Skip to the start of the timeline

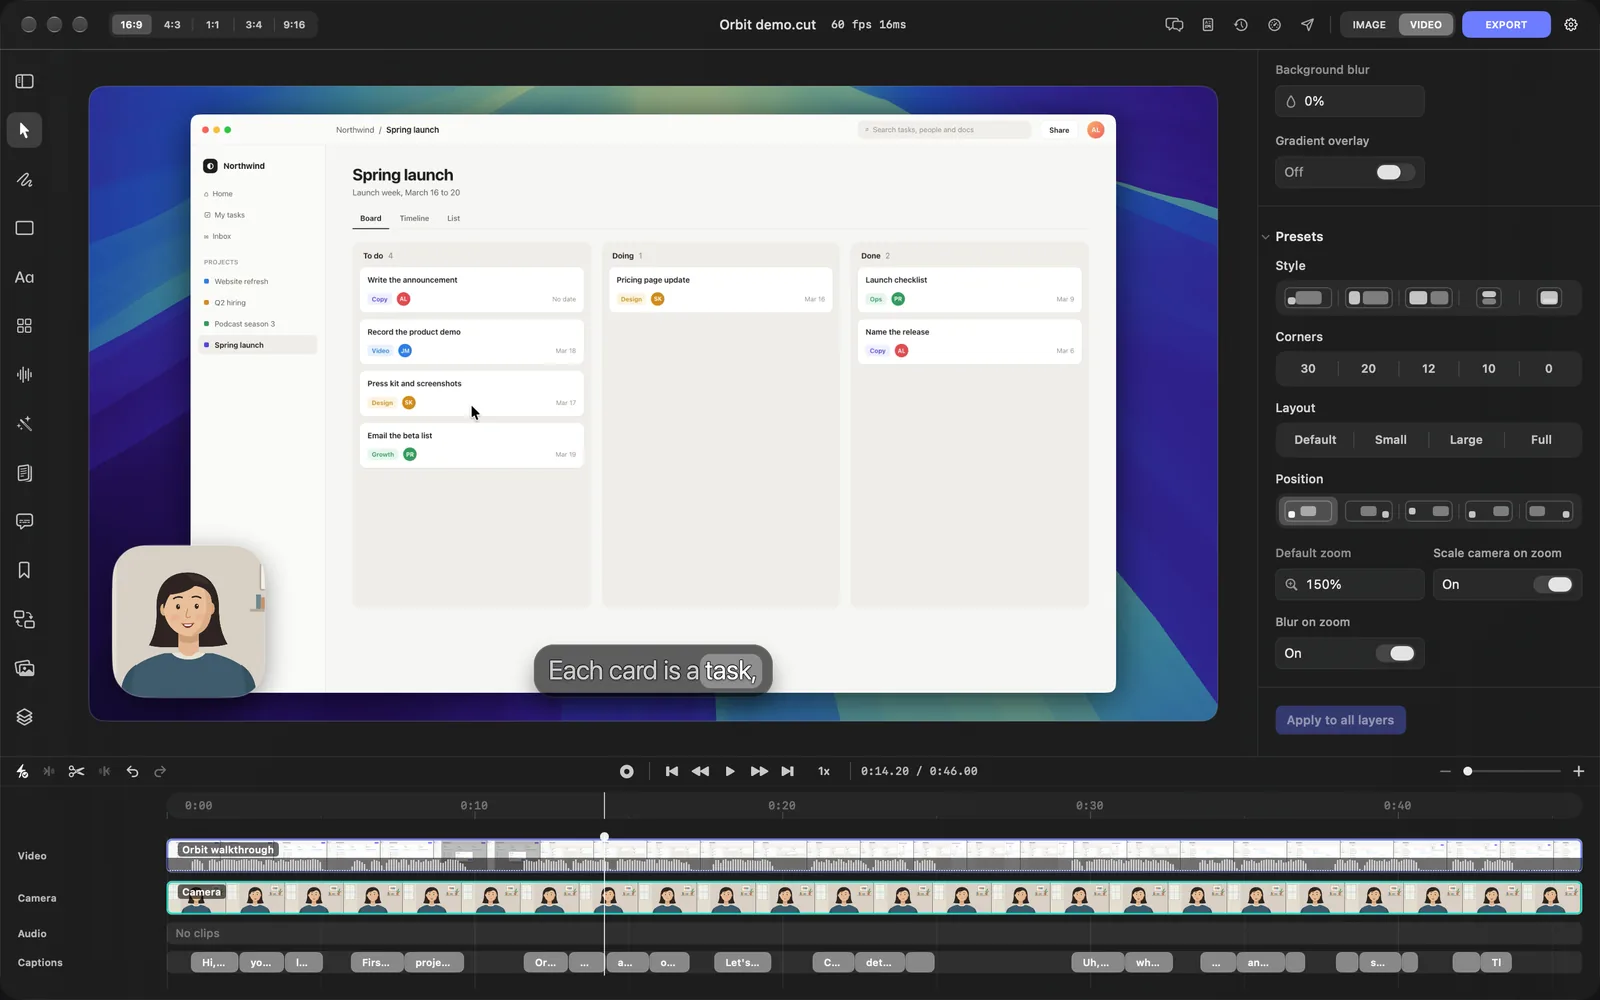coord(672,771)
